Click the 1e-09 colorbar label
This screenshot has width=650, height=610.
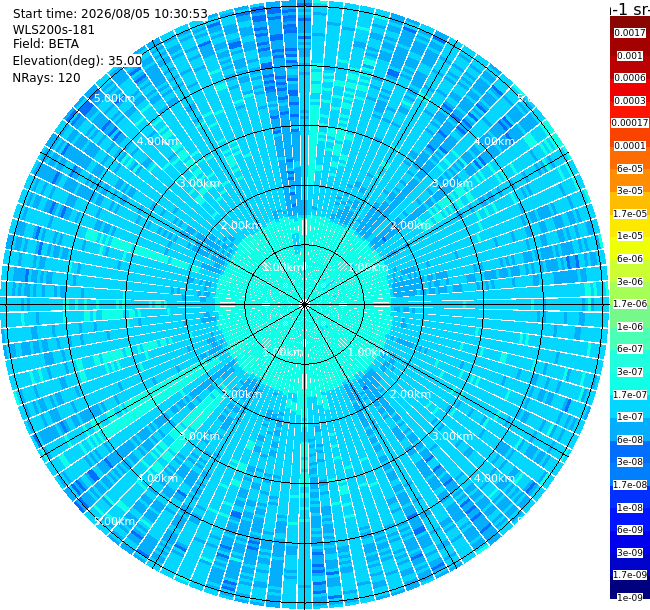[630, 598]
